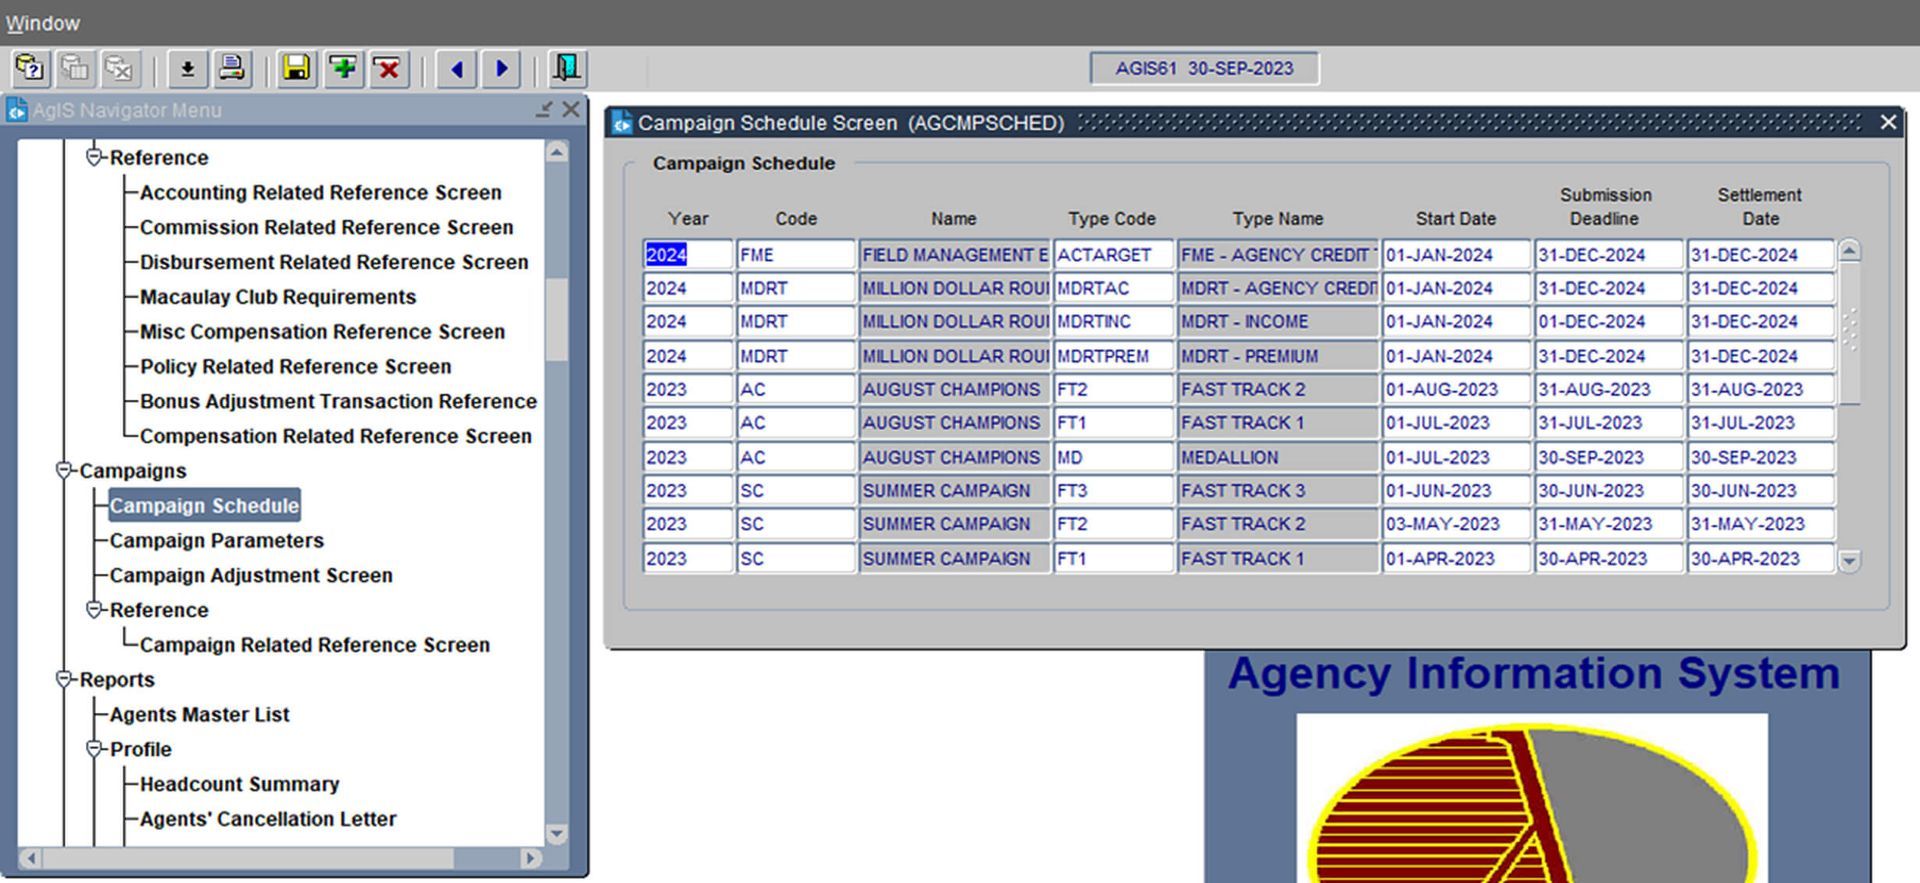
Task: Click the AGIS61 date field in the toolbar
Action: coord(1204,68)
